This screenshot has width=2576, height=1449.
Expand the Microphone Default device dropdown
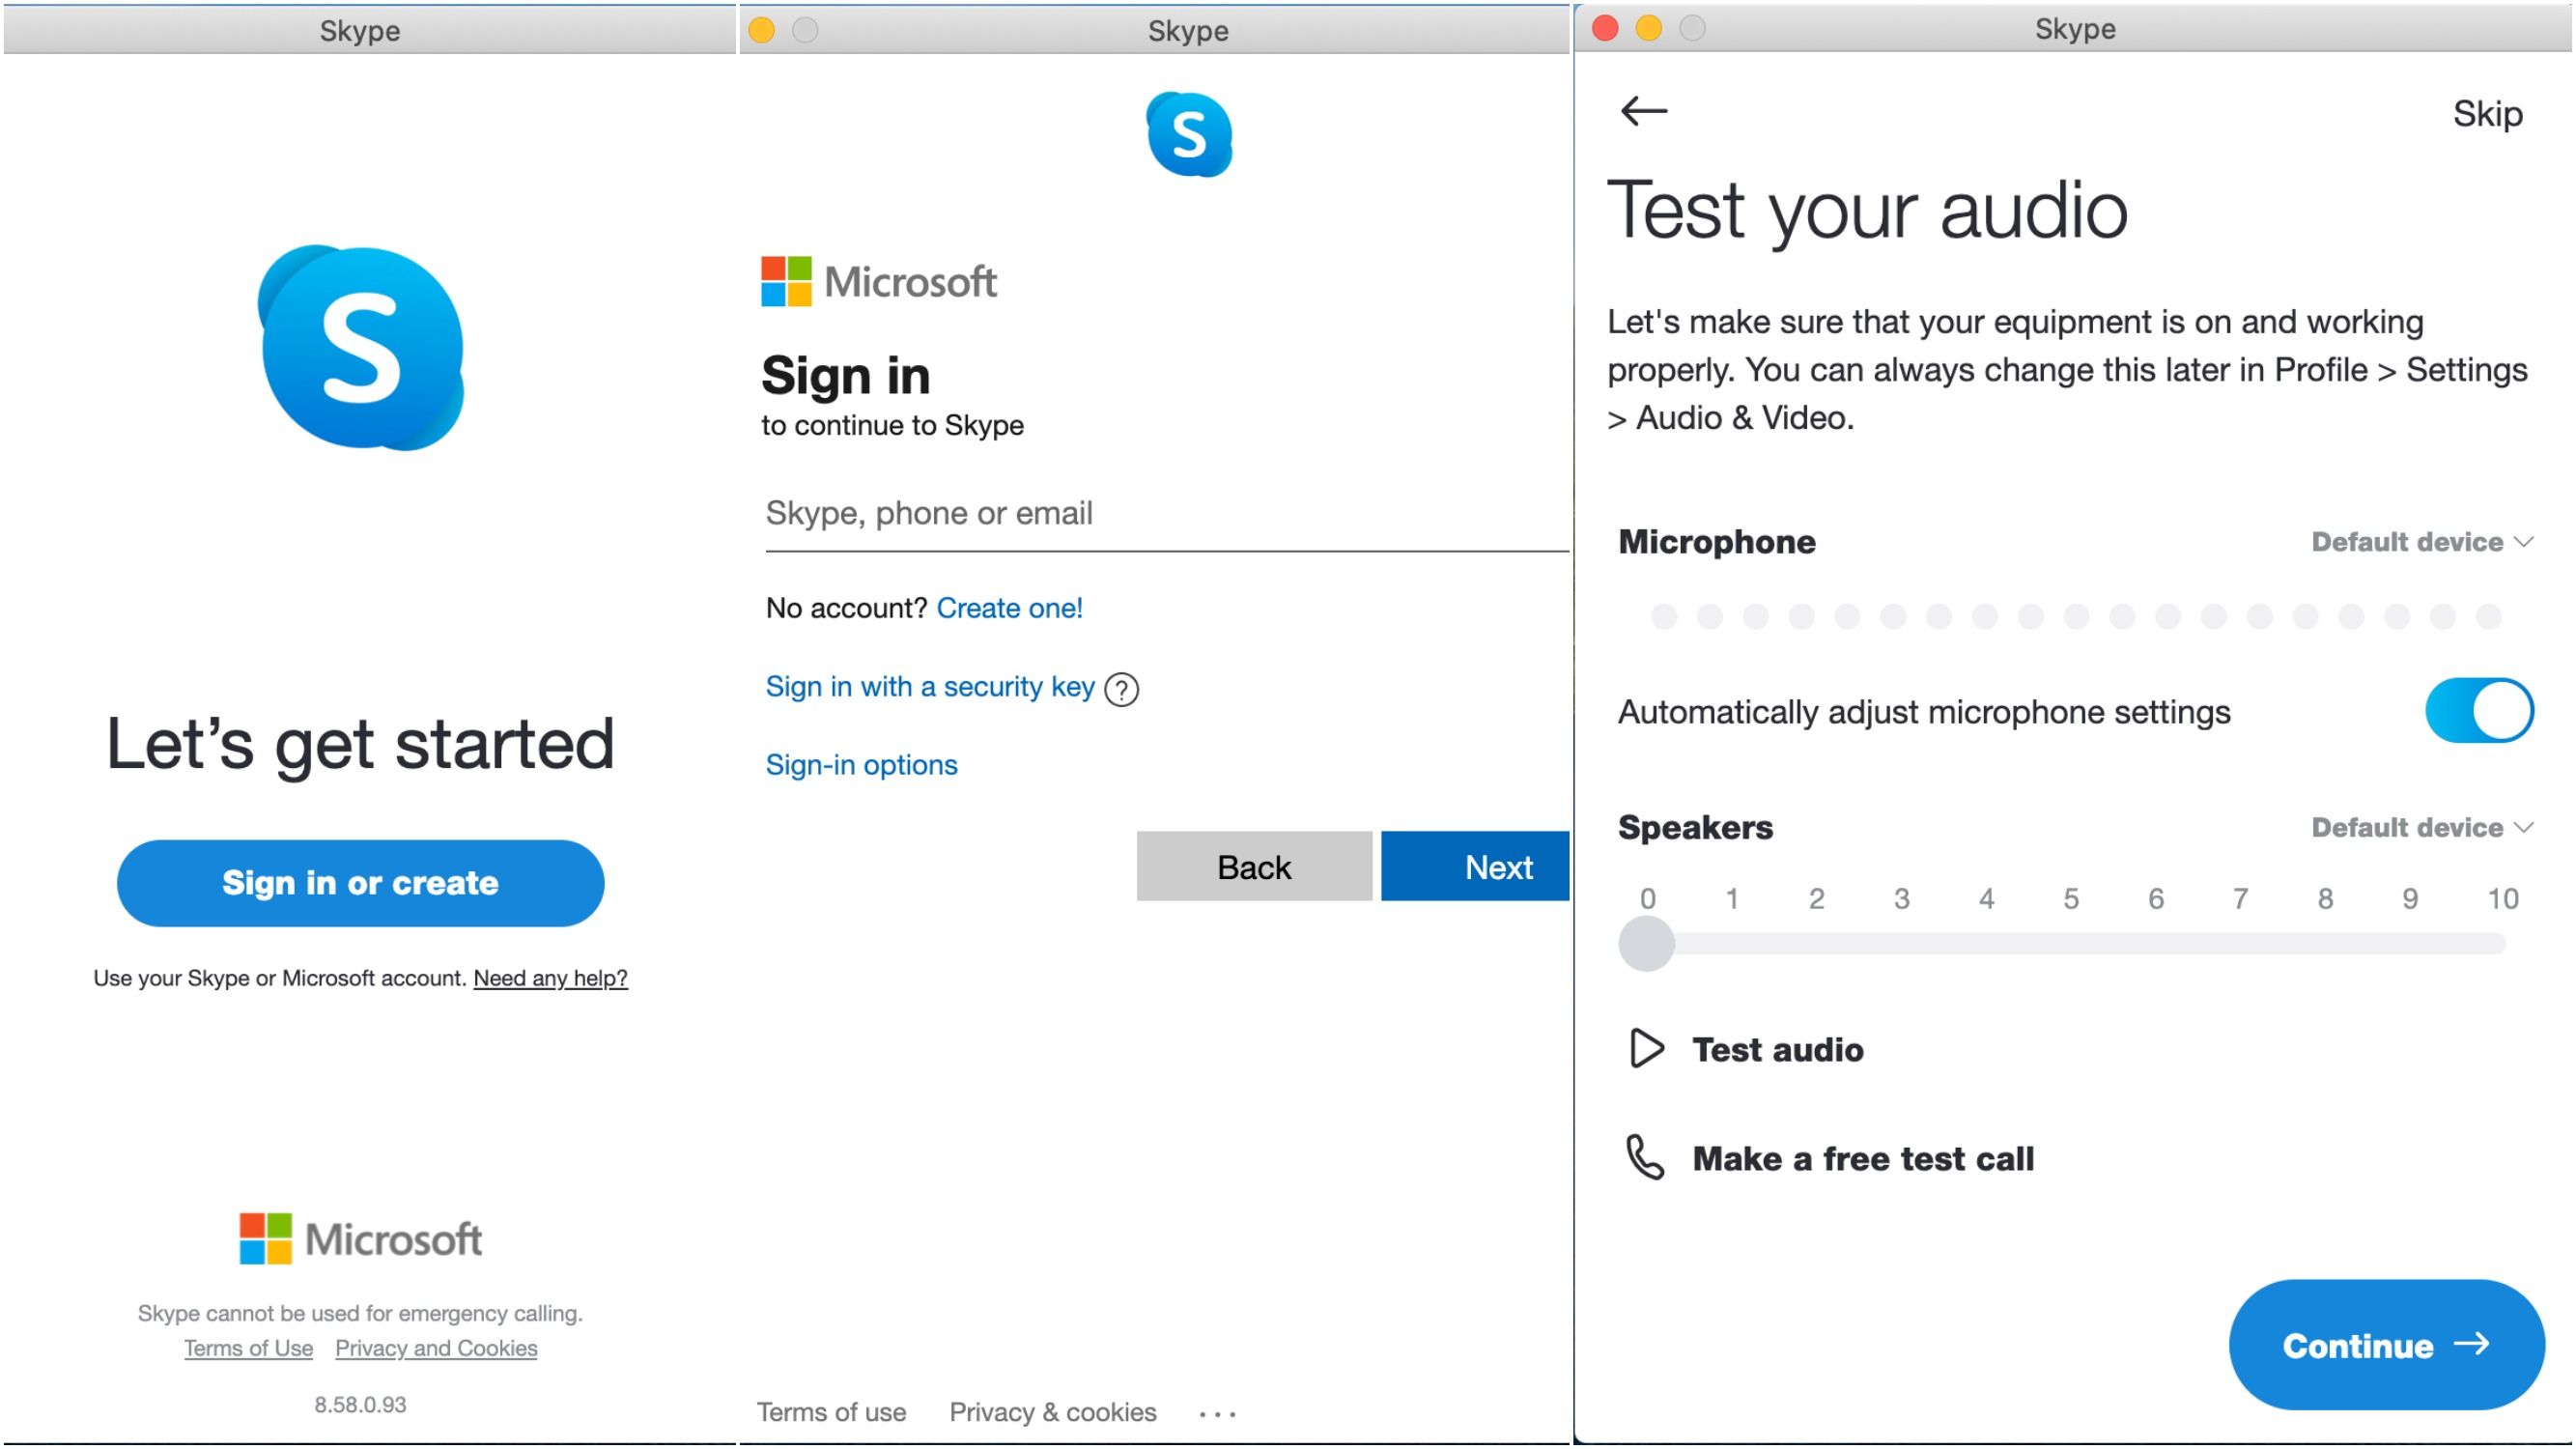click(x=2421, y=542)
